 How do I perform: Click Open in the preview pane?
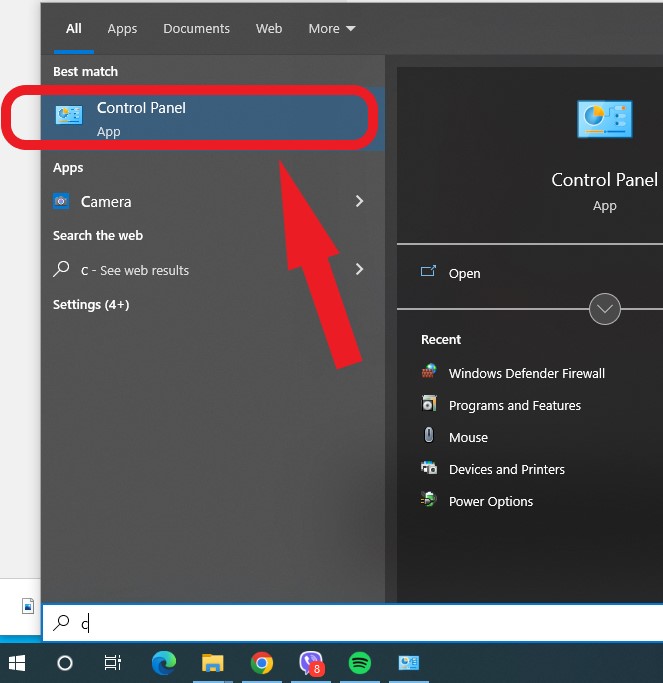[x=463, y=273]
